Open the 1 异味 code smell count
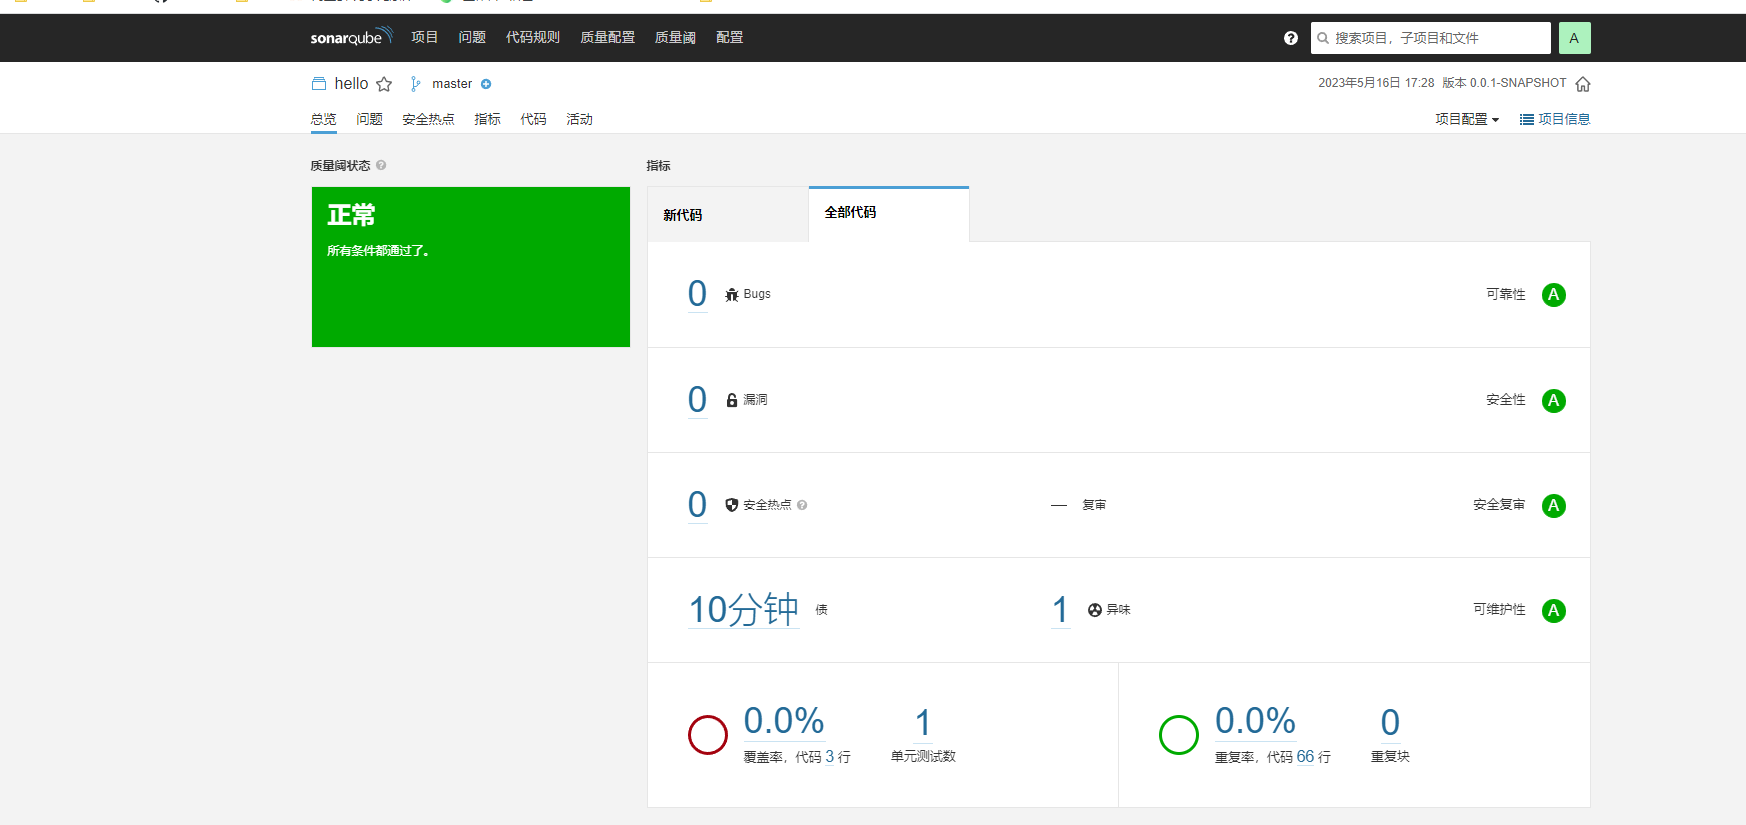1746x825 pixels. [1061, 610]
